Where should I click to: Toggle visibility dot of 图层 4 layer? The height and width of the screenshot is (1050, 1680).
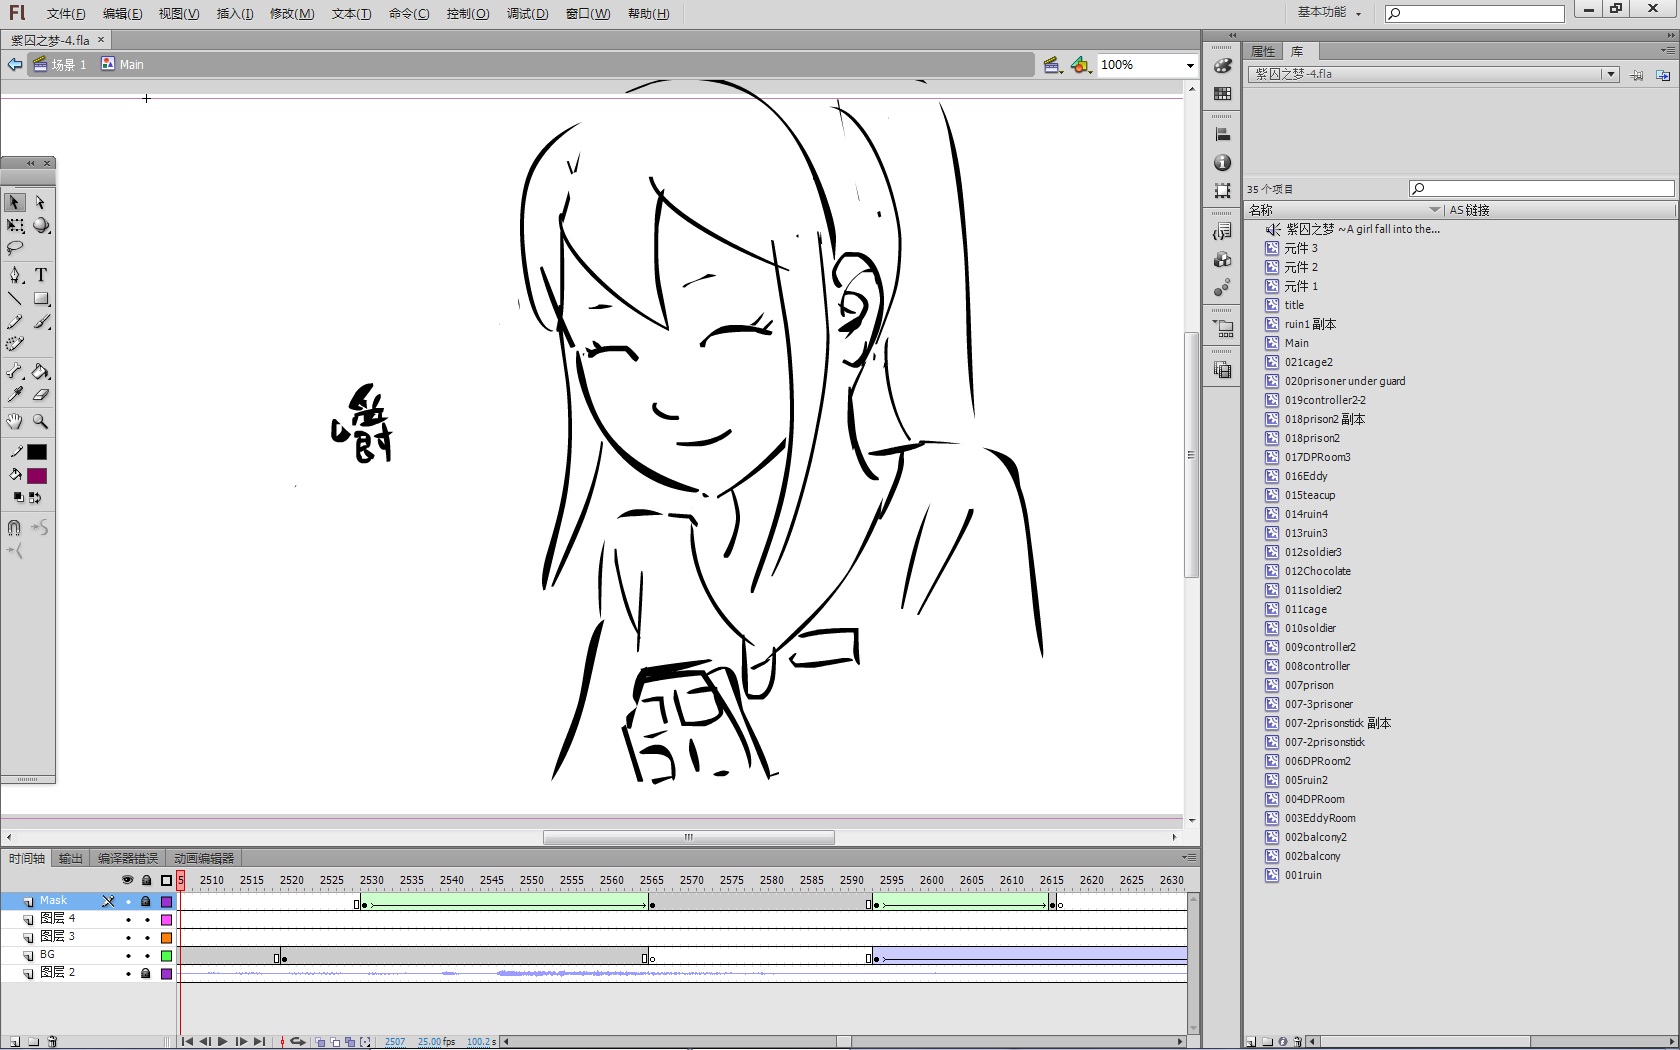click(128, 920)
